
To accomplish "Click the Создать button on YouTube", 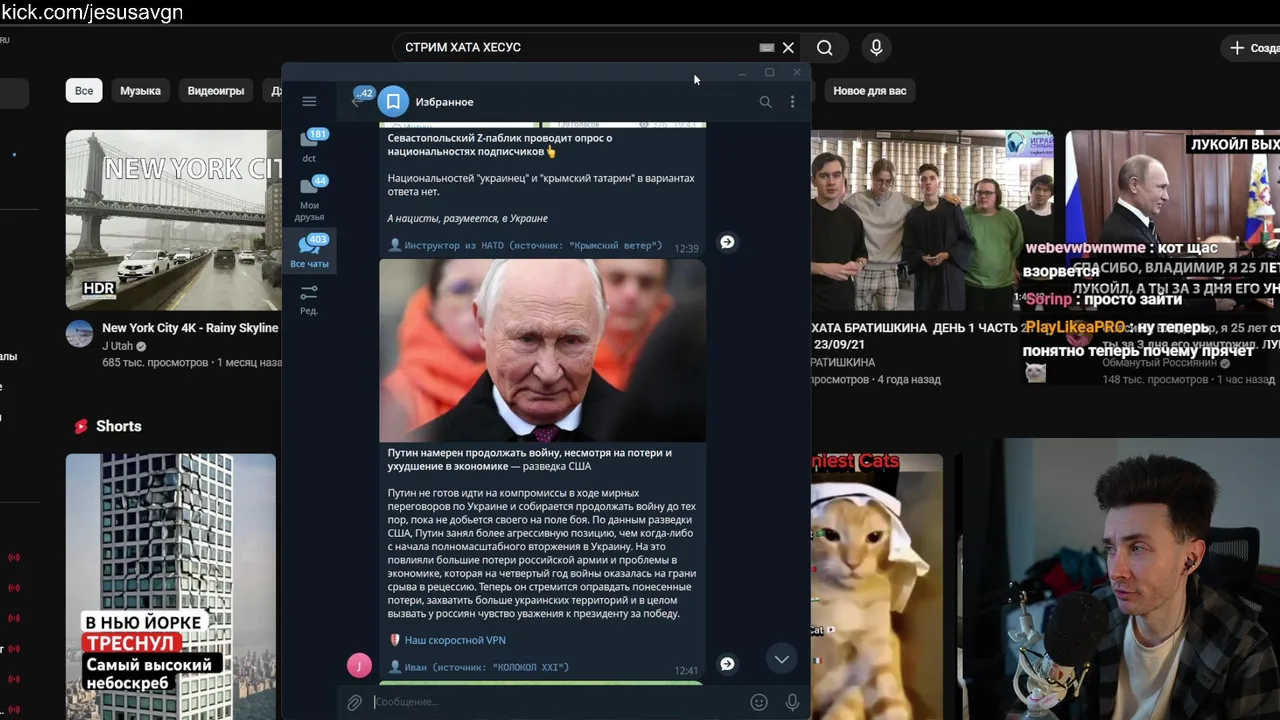I will click(x=1251, y=48).
